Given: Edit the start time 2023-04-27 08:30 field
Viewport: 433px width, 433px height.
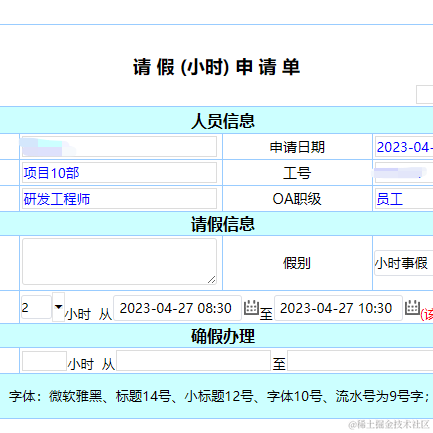Looking at the screenshot, I should coord(177,308).
